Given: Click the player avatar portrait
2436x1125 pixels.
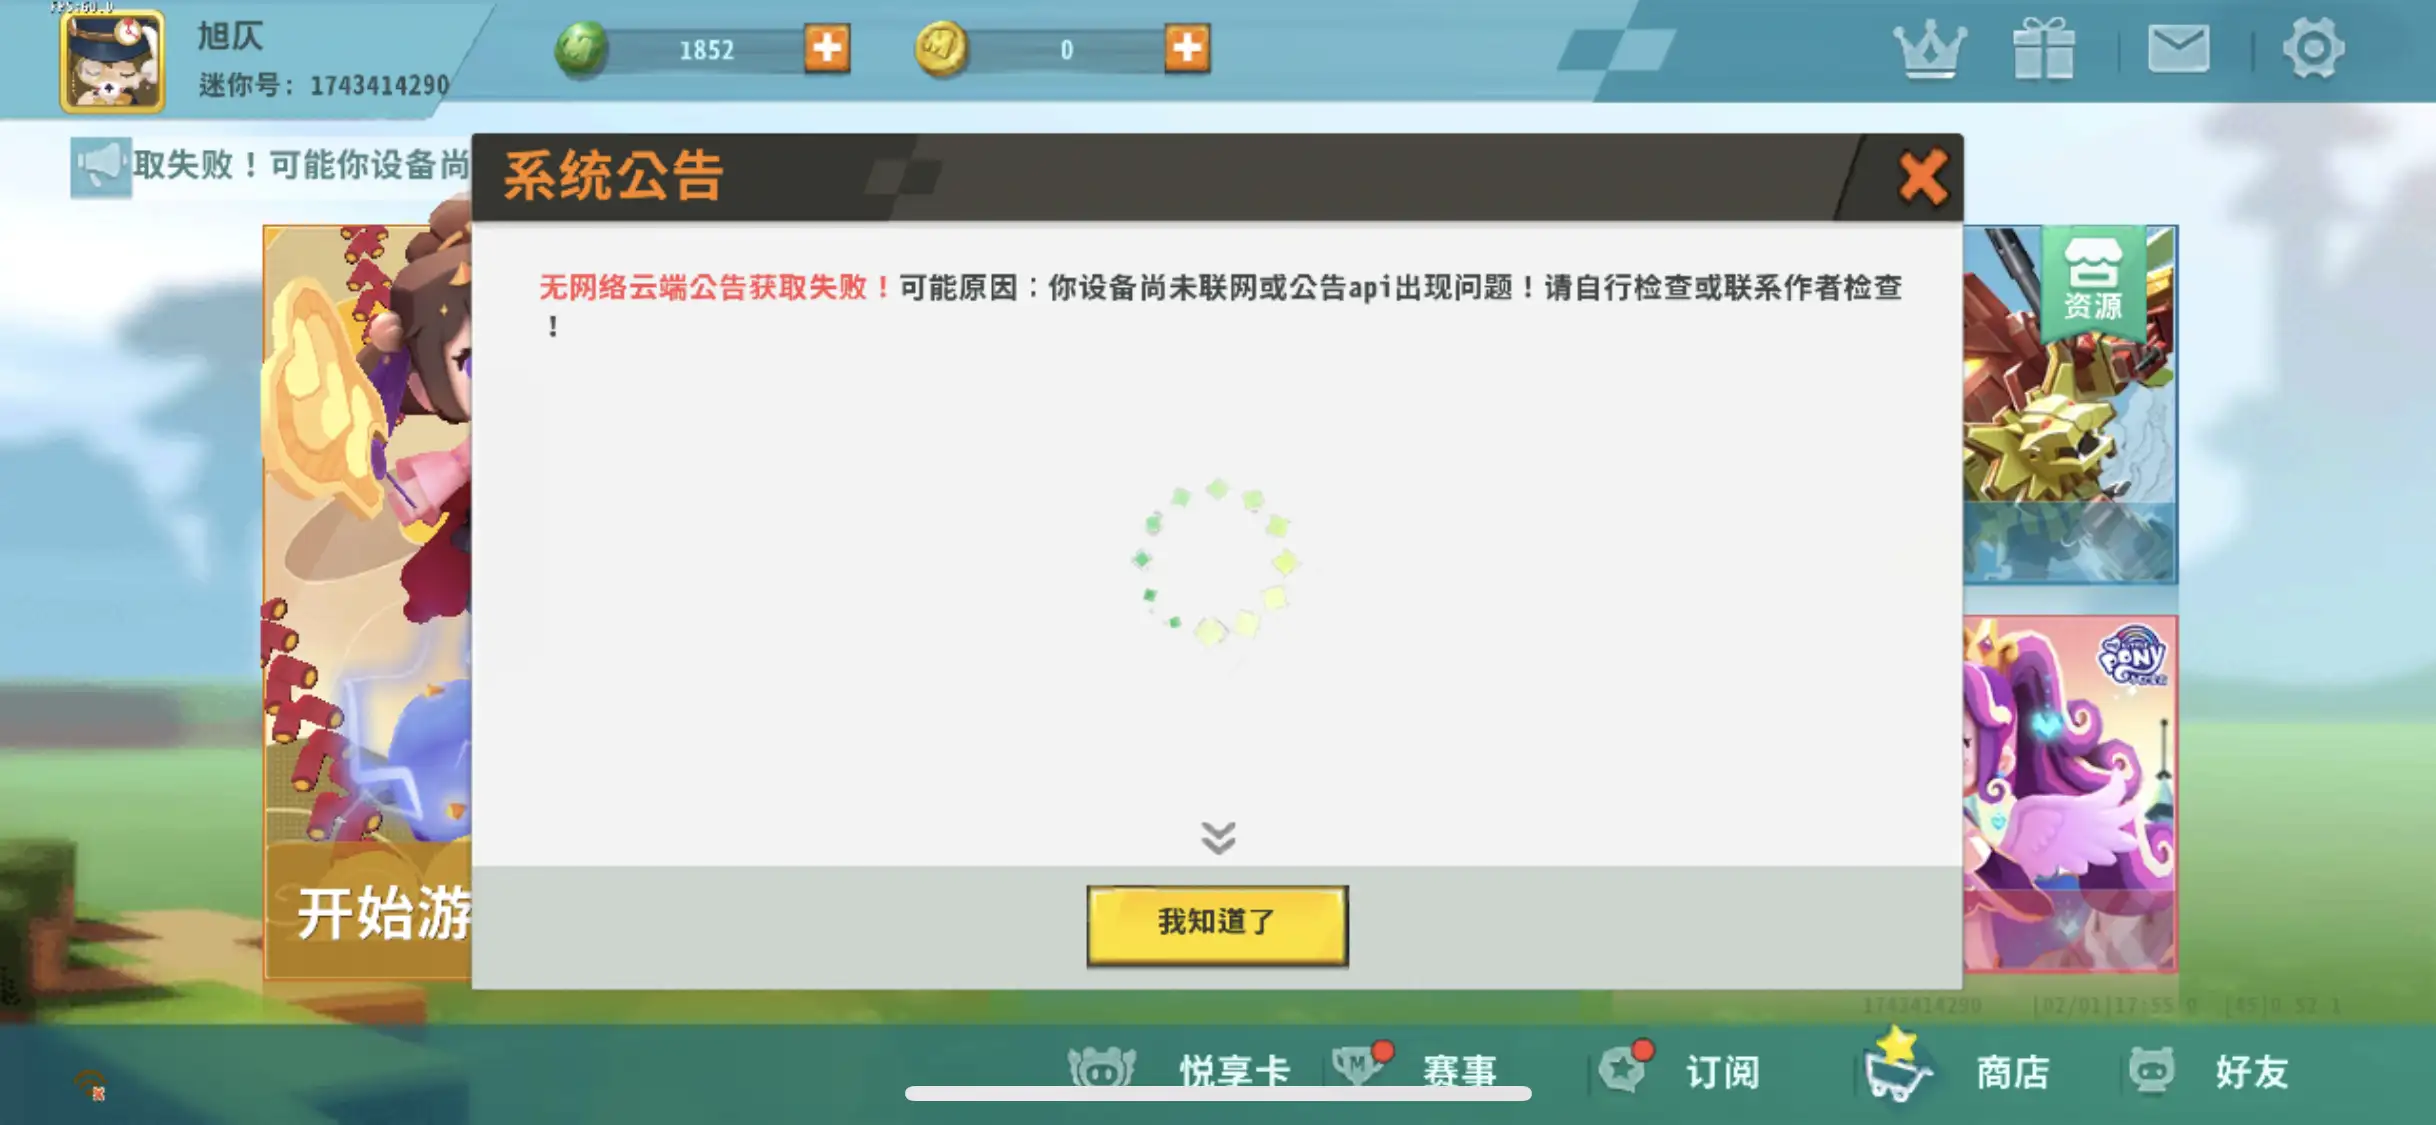Looking at the screenshot, I should click(x=112, y=60).
